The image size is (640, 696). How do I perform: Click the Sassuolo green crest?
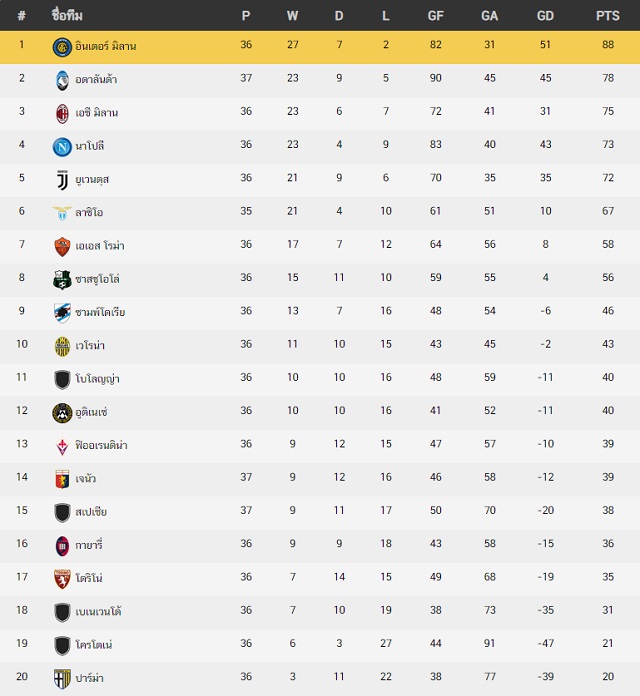click(x=62, y=280)
